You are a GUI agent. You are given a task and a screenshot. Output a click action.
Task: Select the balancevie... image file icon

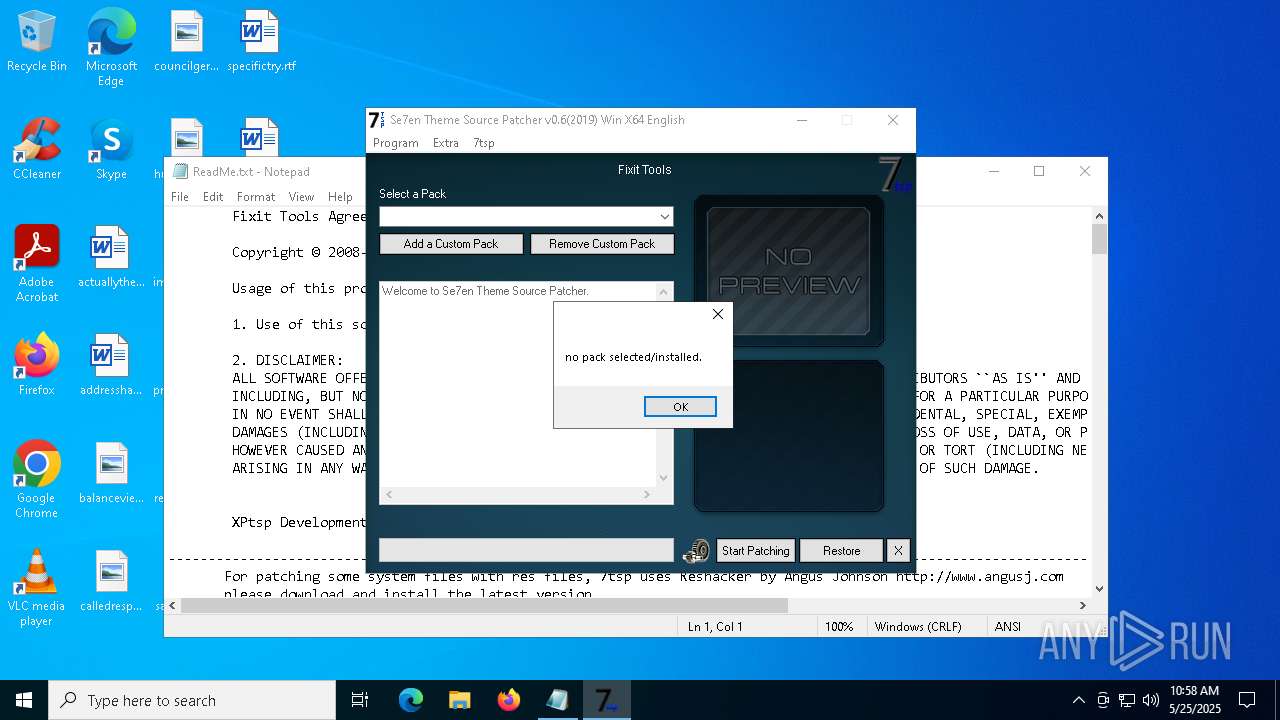click(111, 473)
